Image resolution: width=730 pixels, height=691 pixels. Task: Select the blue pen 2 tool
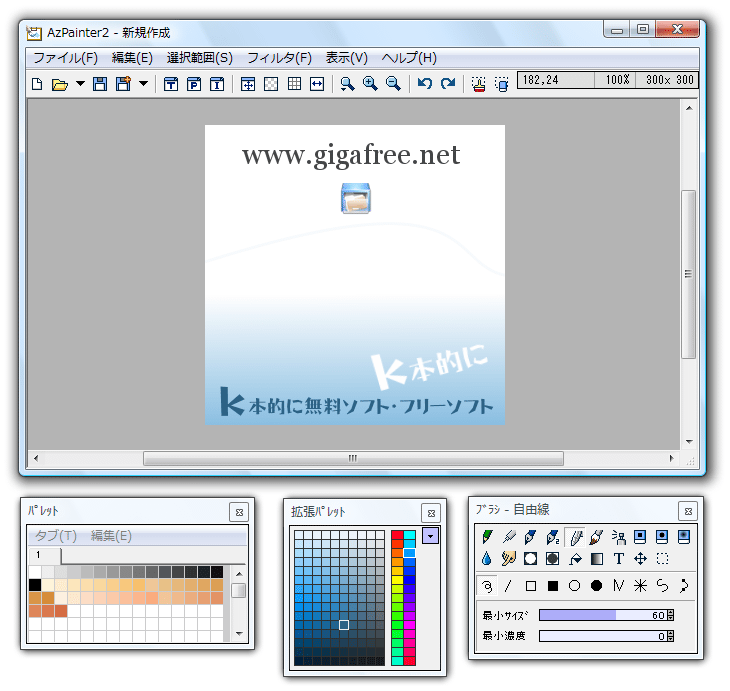[x=553, y=537]
